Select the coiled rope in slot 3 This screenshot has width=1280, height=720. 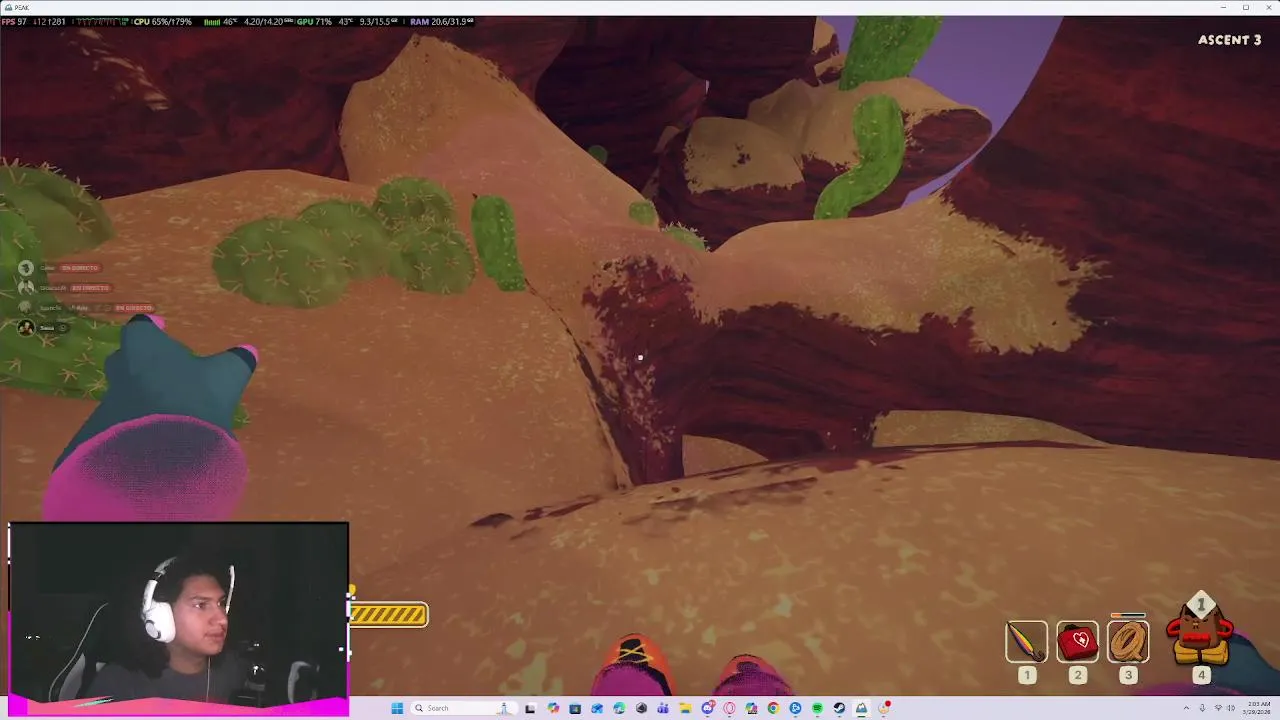[x=1128, y=642]
